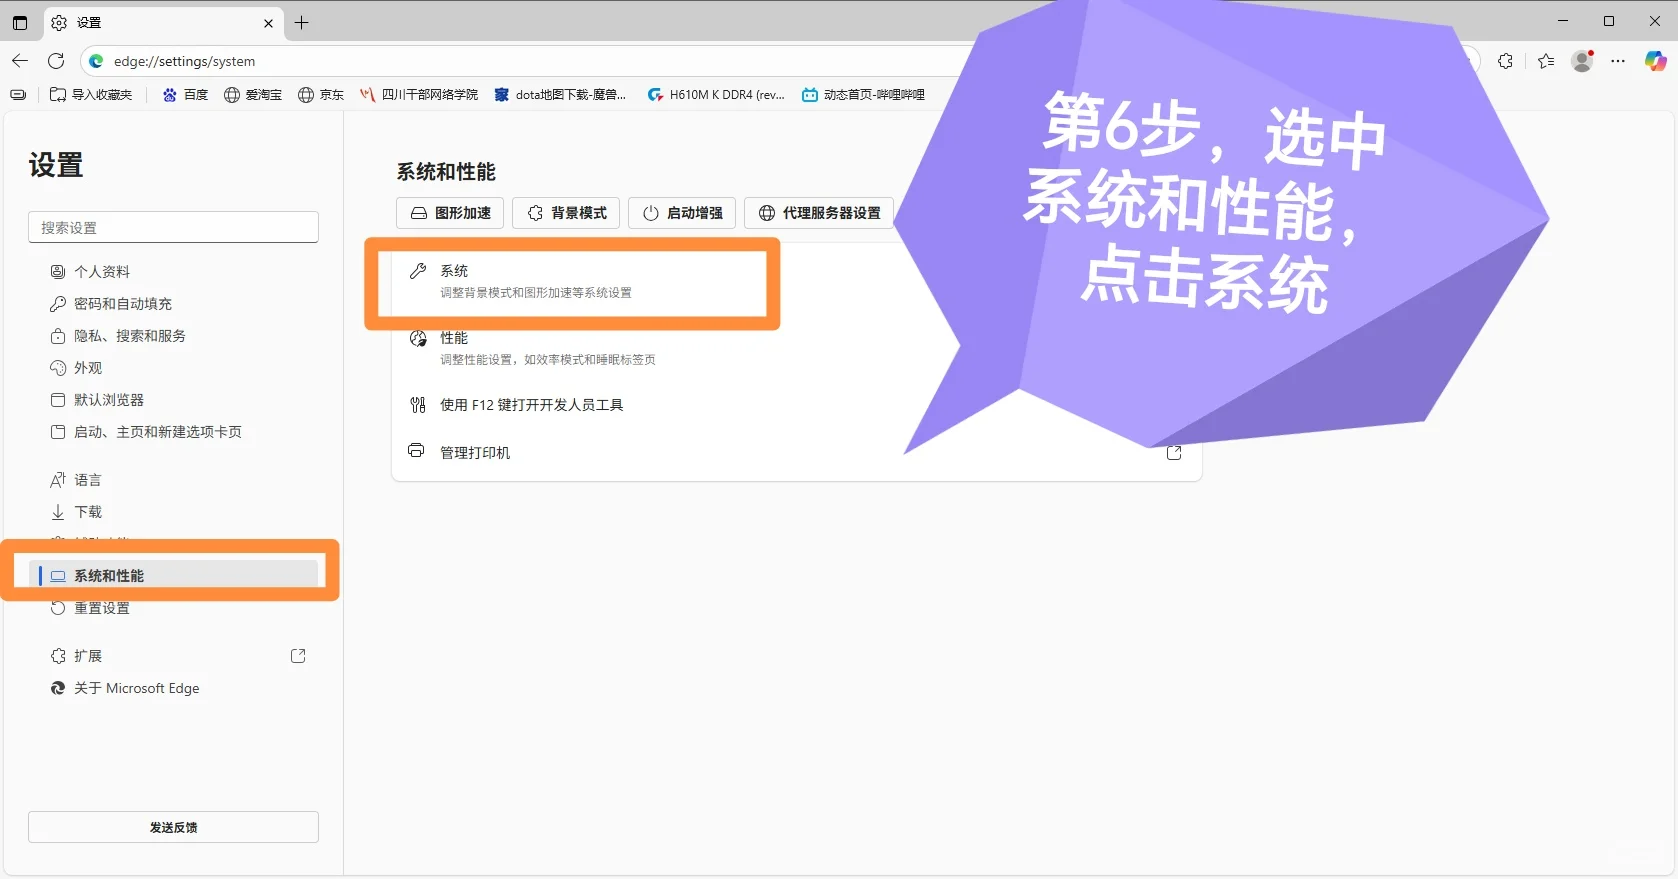Go back using the back arrow
The height and width of the screenshot is (879, 1678).
pos(20,61)
